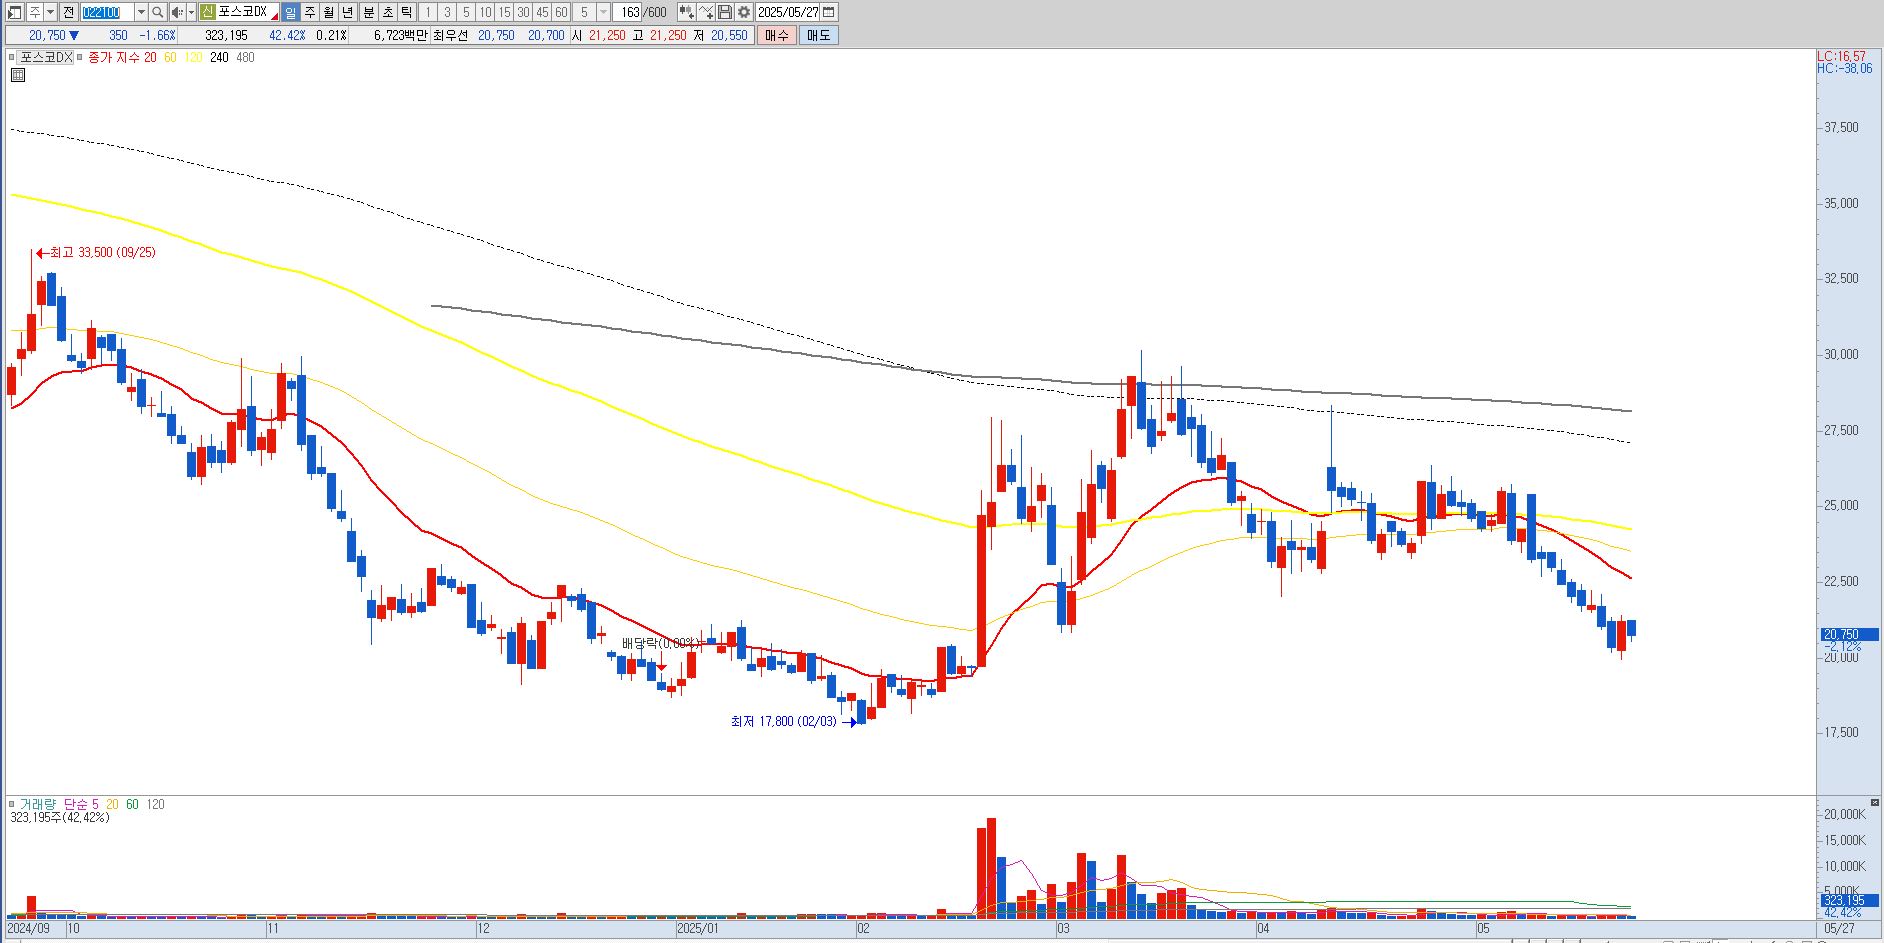1884x943 pixels.
Task: Click the 종가 지수 moving average label
Action: 114,57
